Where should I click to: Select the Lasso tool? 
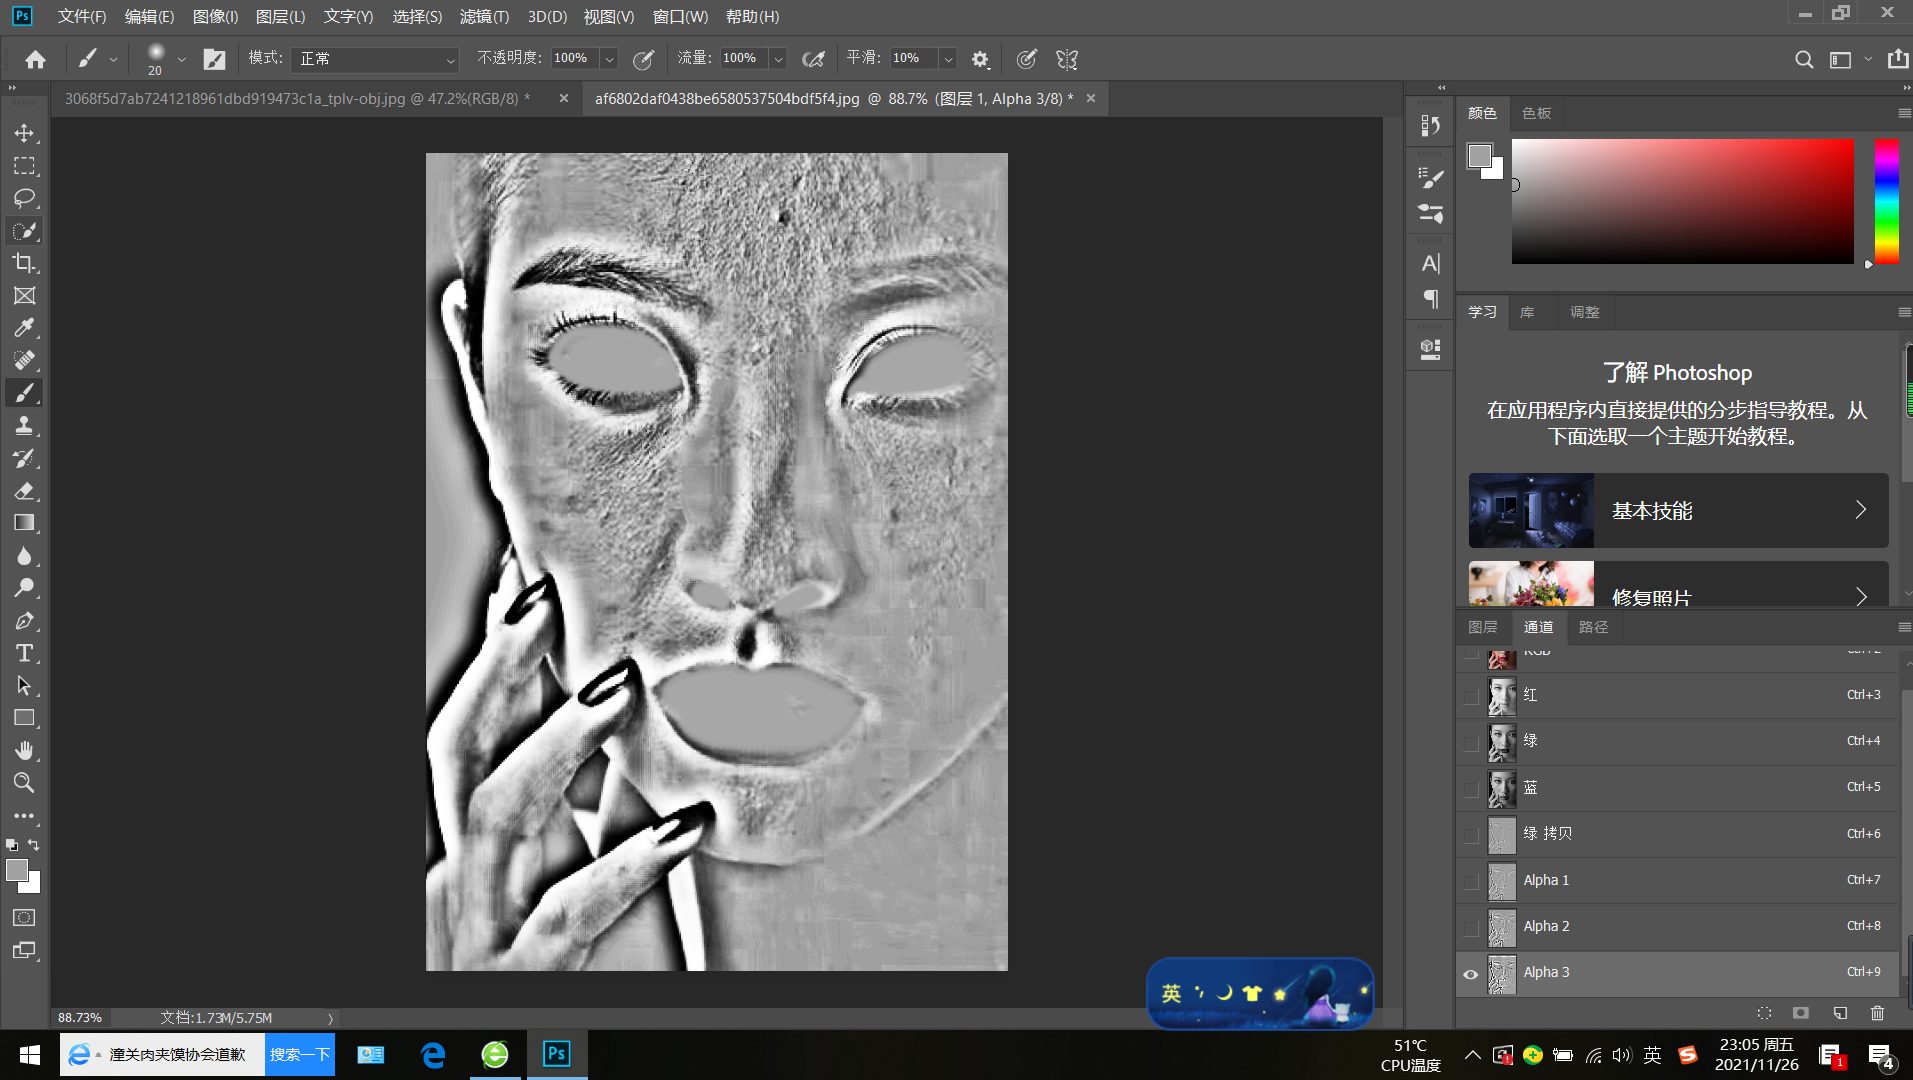coord(24,198)
